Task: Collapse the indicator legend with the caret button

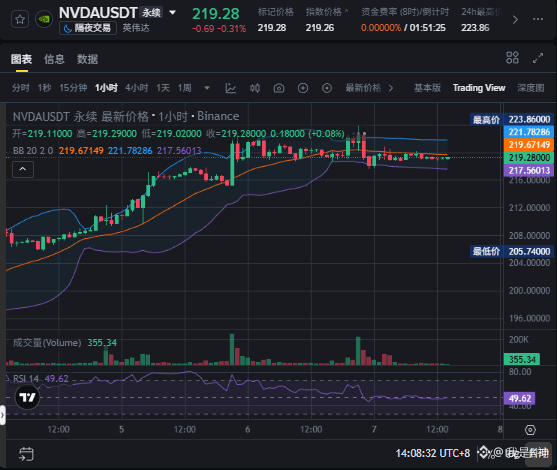Action: pos(23,169)
